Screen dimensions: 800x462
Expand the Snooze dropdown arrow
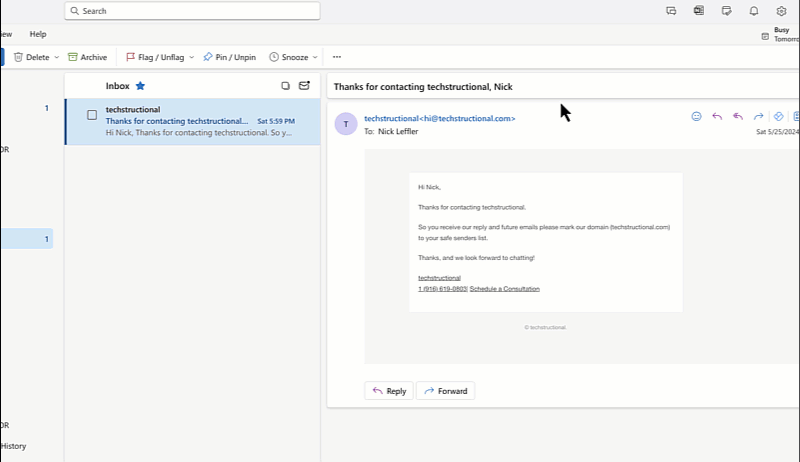(x=315, y=57)
